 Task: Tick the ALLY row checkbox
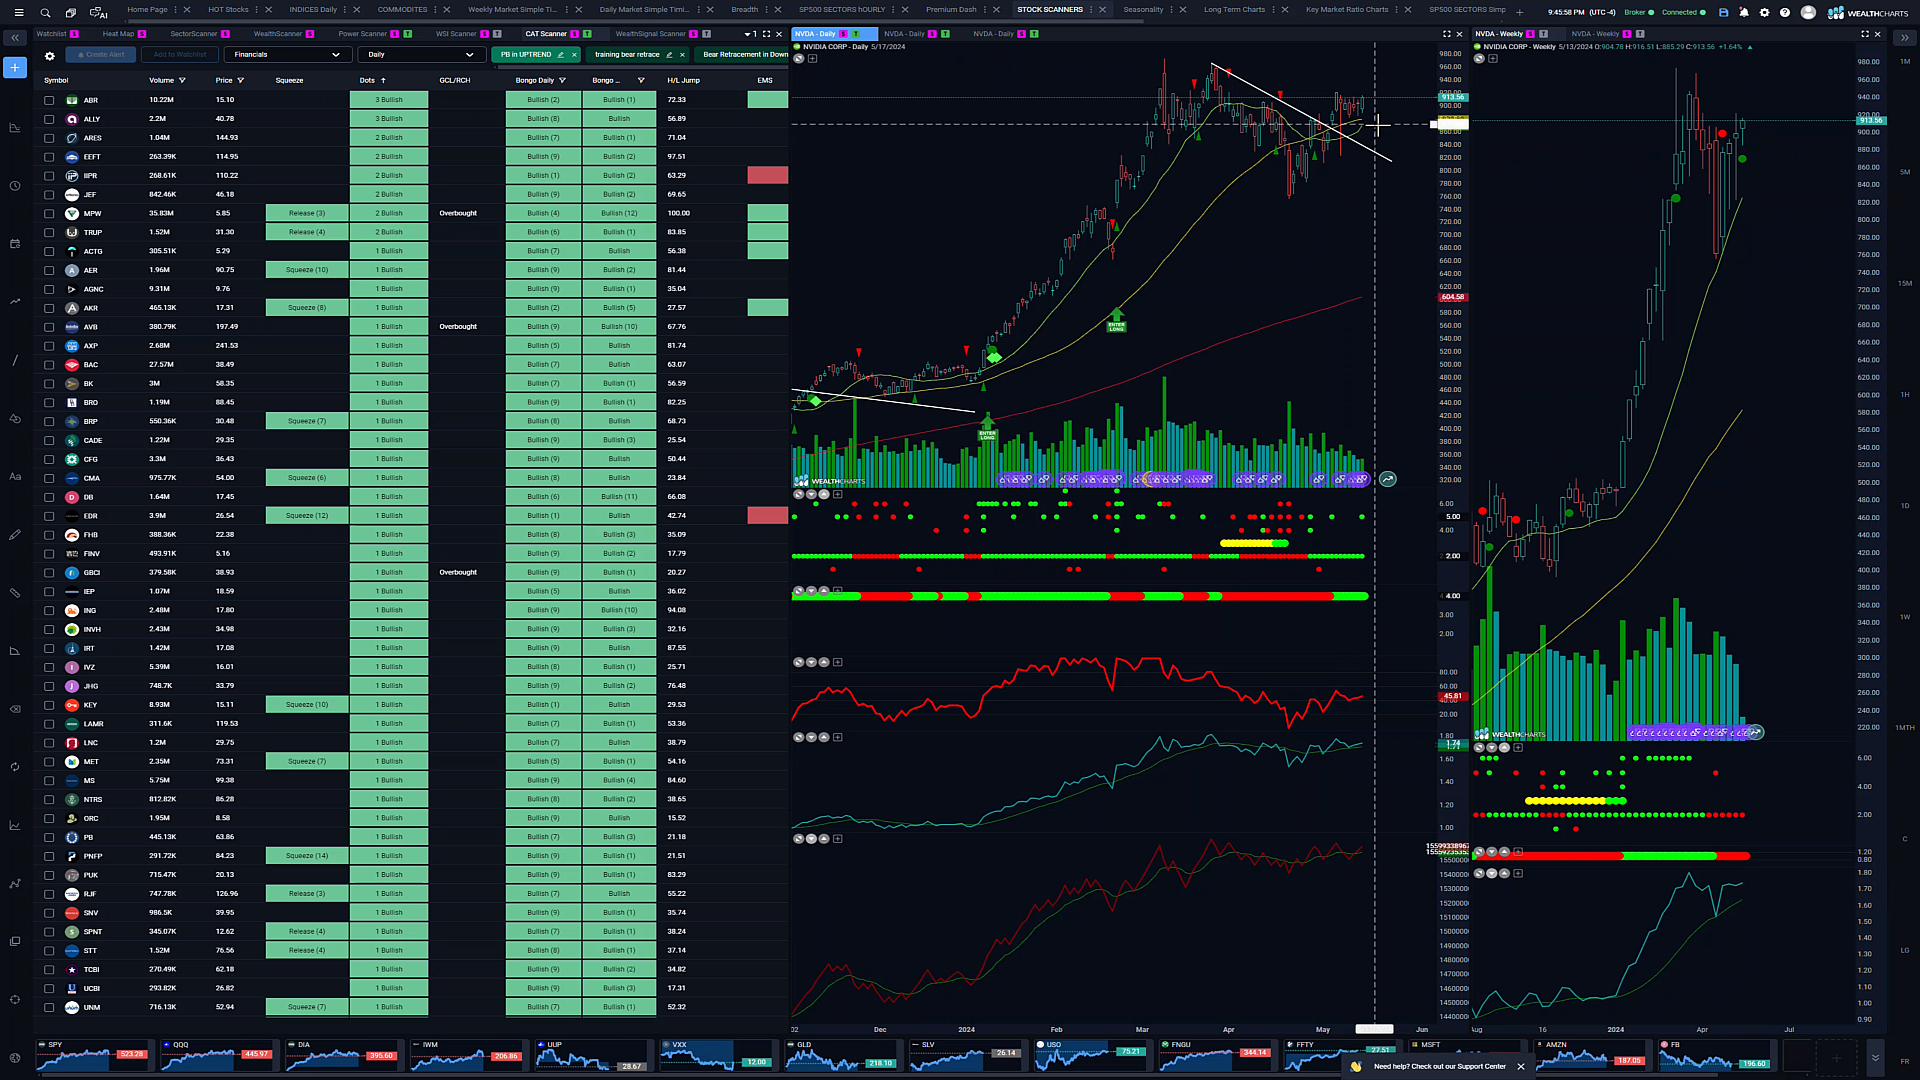[49, 119]
